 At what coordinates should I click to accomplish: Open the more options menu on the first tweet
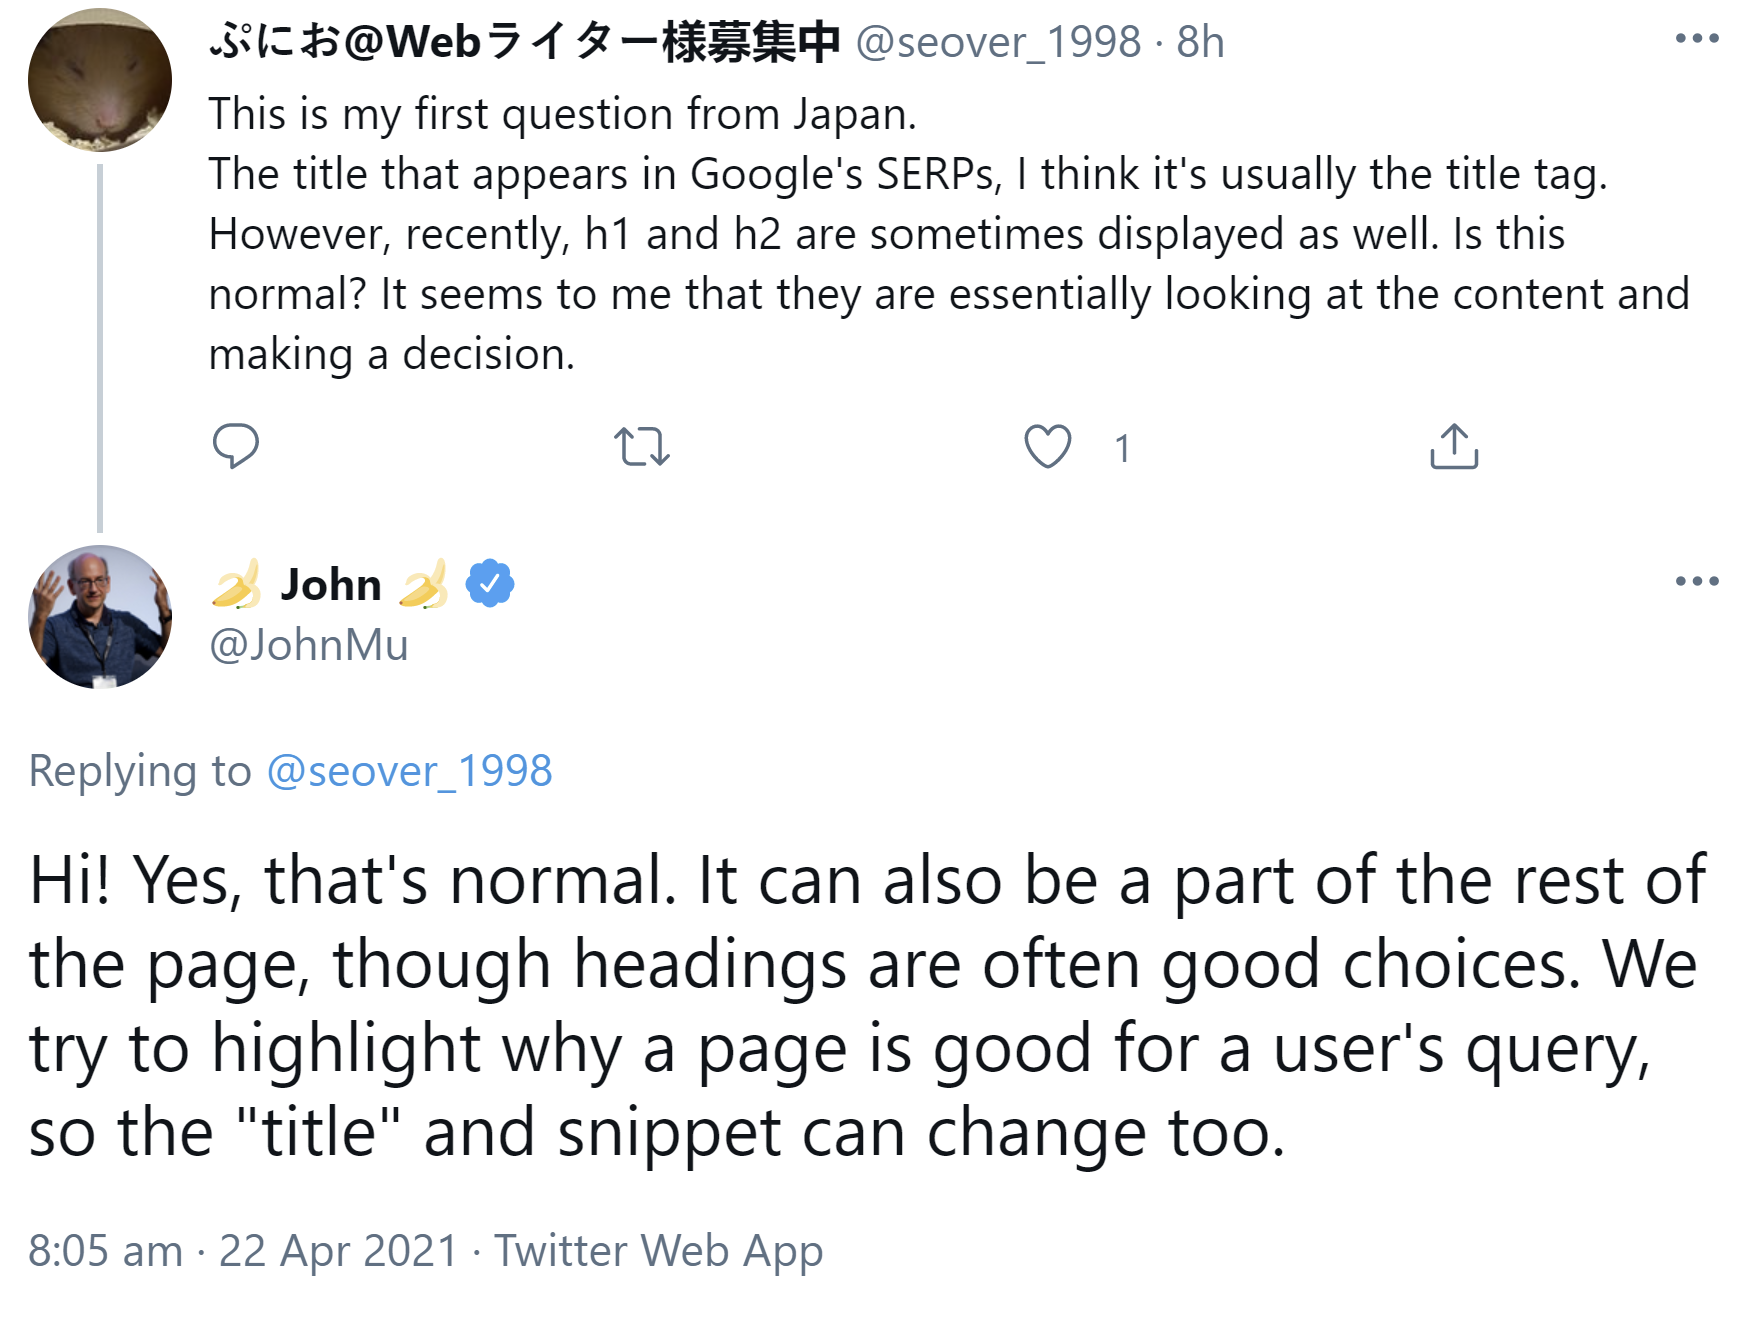click(x=1696, y=40)
